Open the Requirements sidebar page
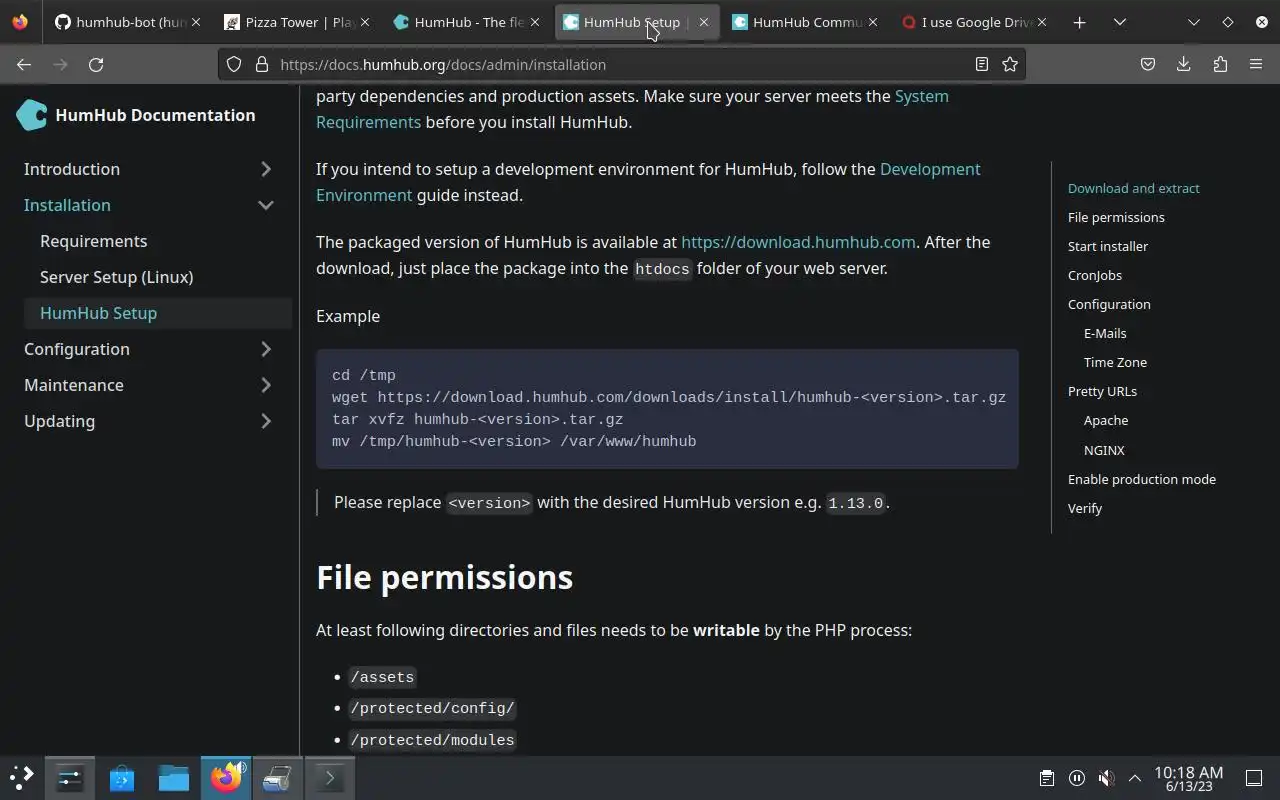Image resolution: width=1280 pixels, height=800 pixels. (93, 241)
